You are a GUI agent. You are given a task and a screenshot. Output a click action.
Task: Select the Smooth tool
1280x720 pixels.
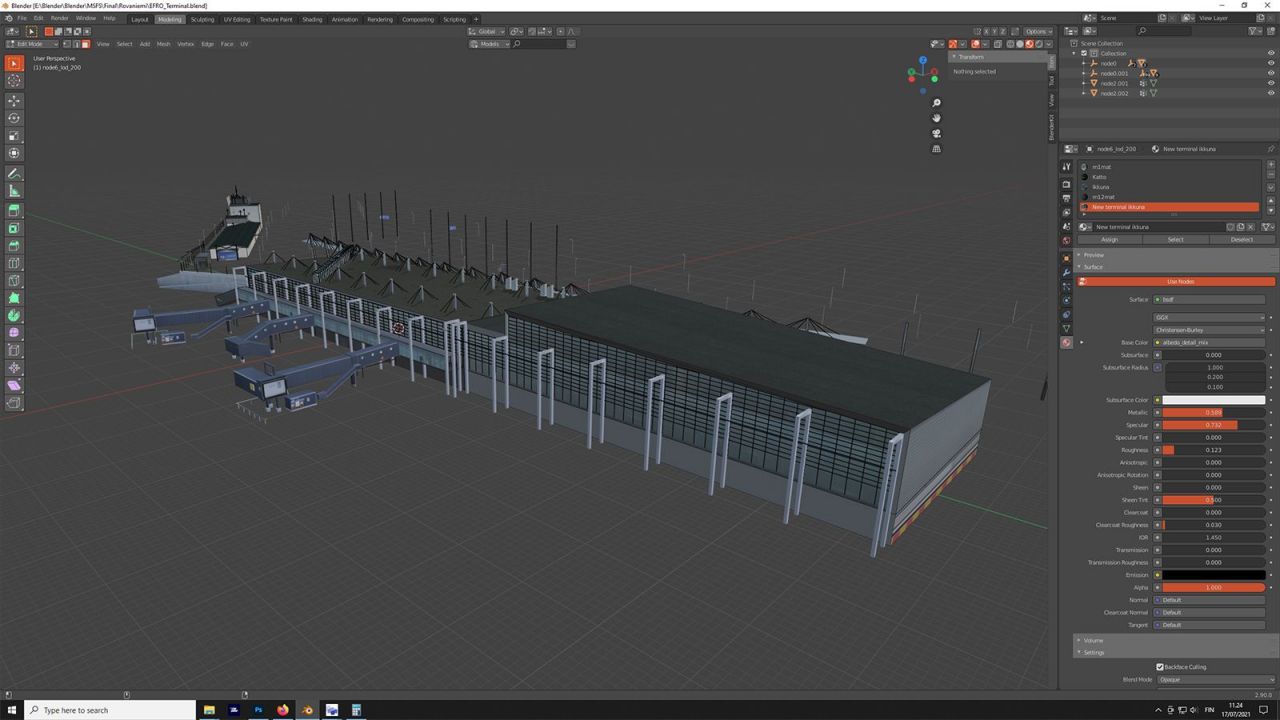point(14,333)
